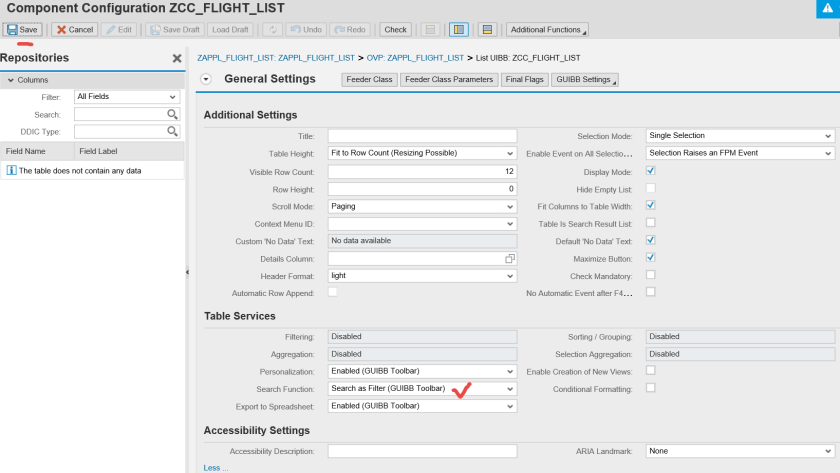Click the Visible Row Count input field
This screenshot has width=840, height=473.
[x=422, y=171]
